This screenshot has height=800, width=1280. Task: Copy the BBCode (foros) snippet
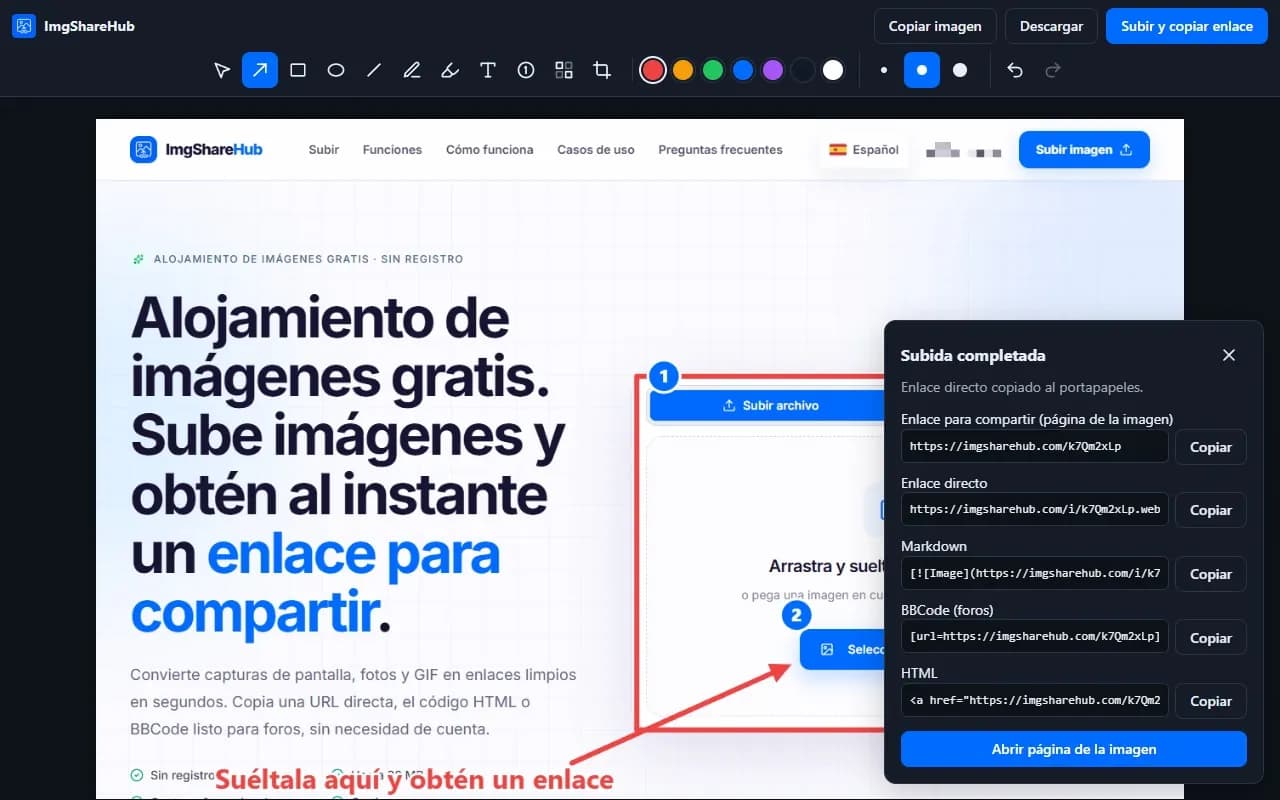(x=1211, y=638)
